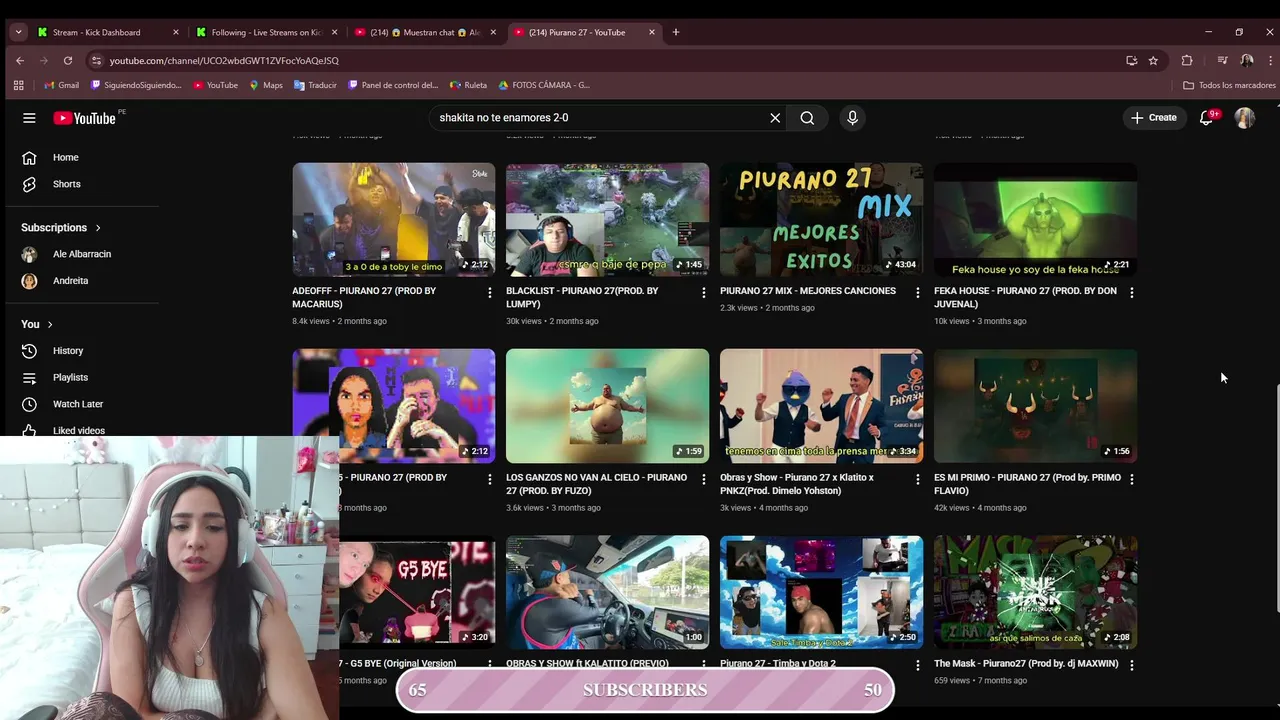This screenshot has height=720, width=1280.
Task: Go back in browser
Action: coord(20,60)
